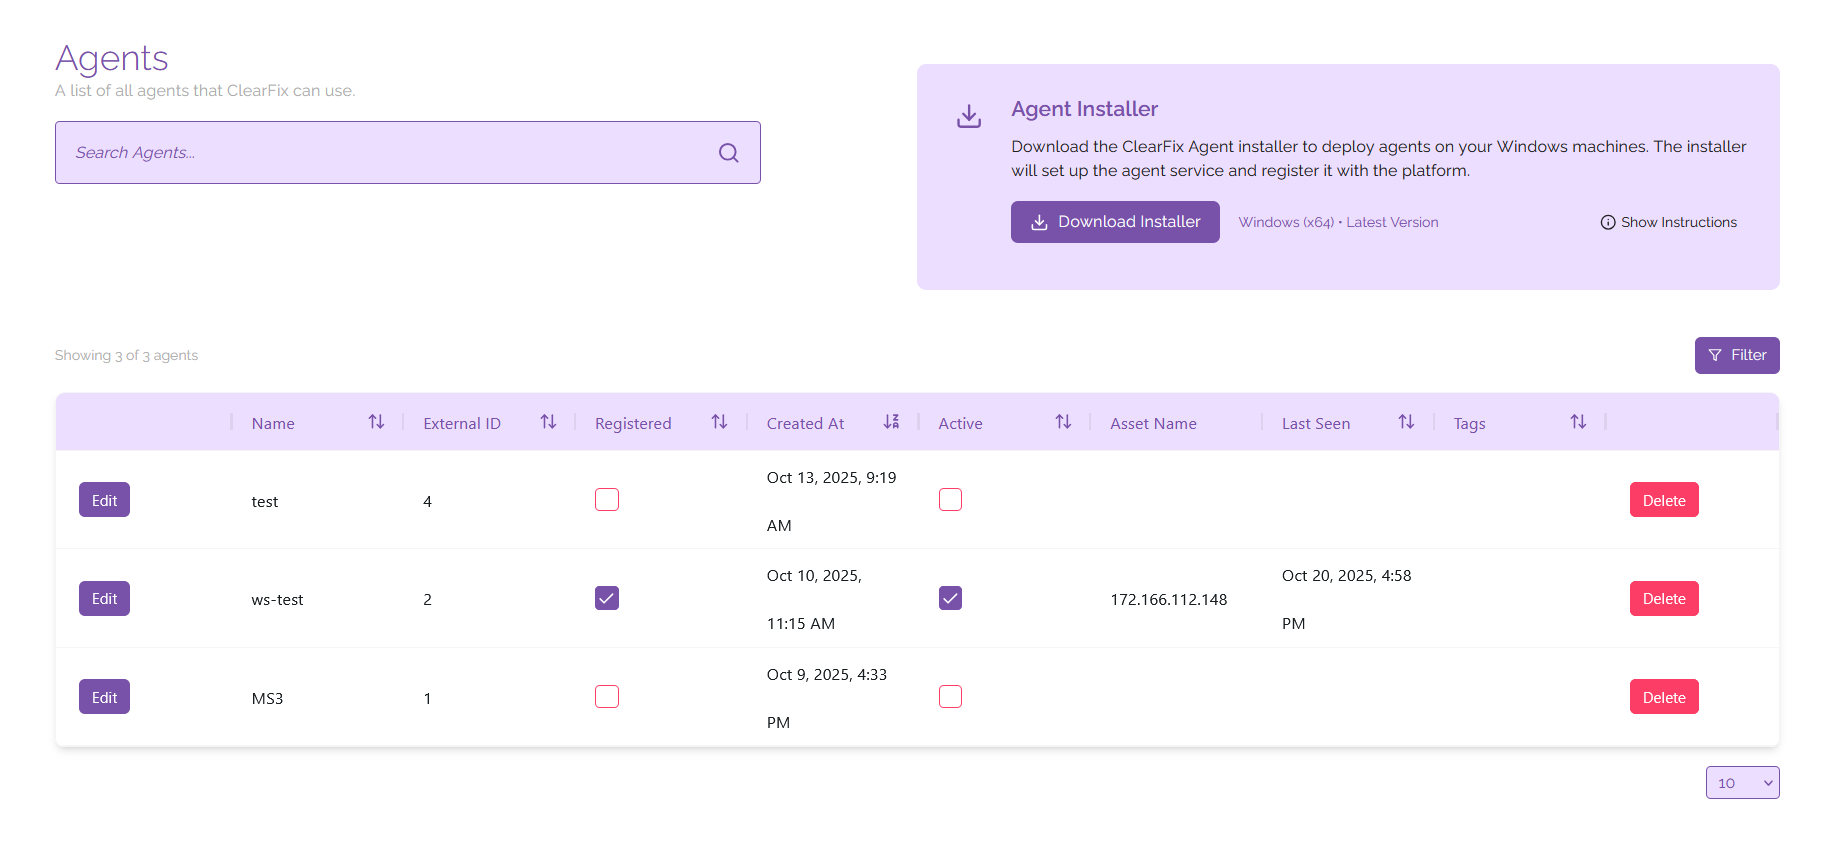Click Last Seen 'Oct 20, 2025, 4:58 PM'

pos(1346,599)
